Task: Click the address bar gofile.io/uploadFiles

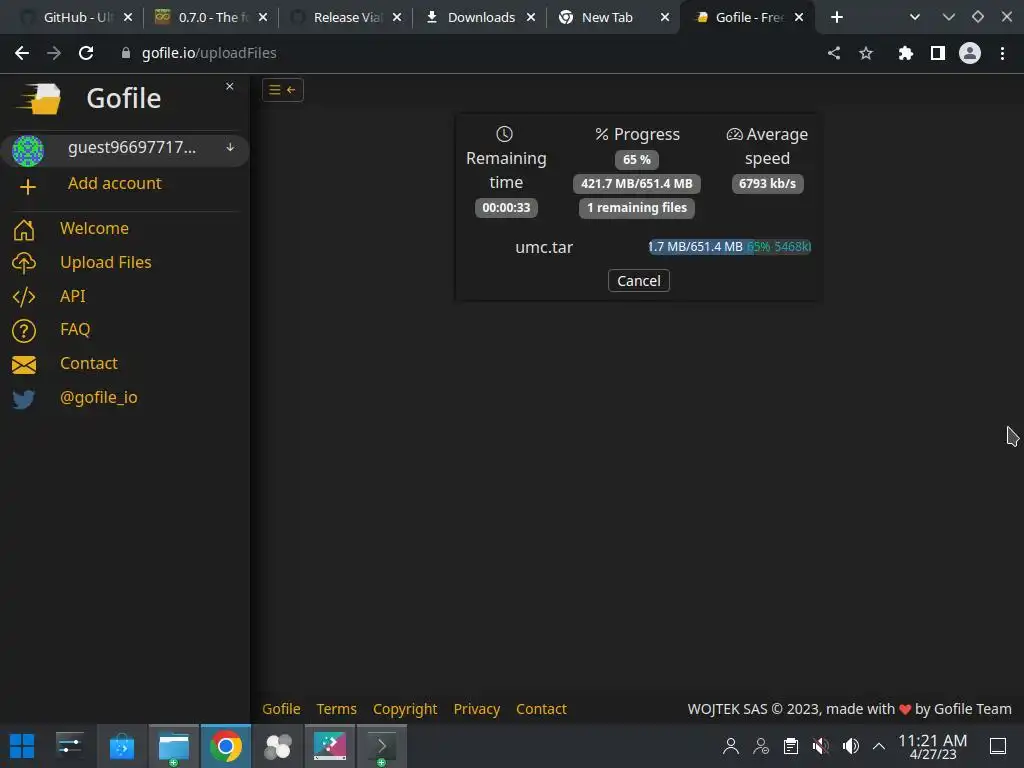Action: pos(209,53)
